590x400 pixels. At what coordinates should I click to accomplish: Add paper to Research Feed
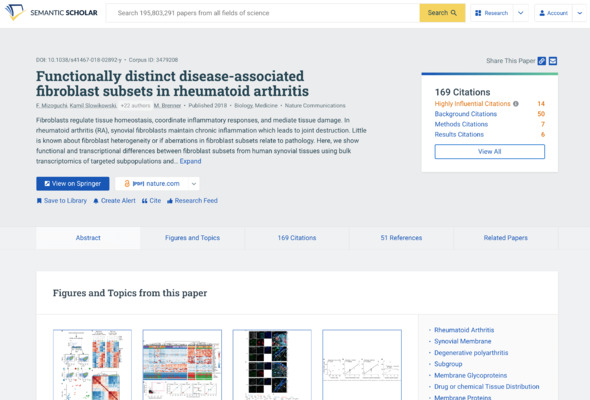click(192, 201)
